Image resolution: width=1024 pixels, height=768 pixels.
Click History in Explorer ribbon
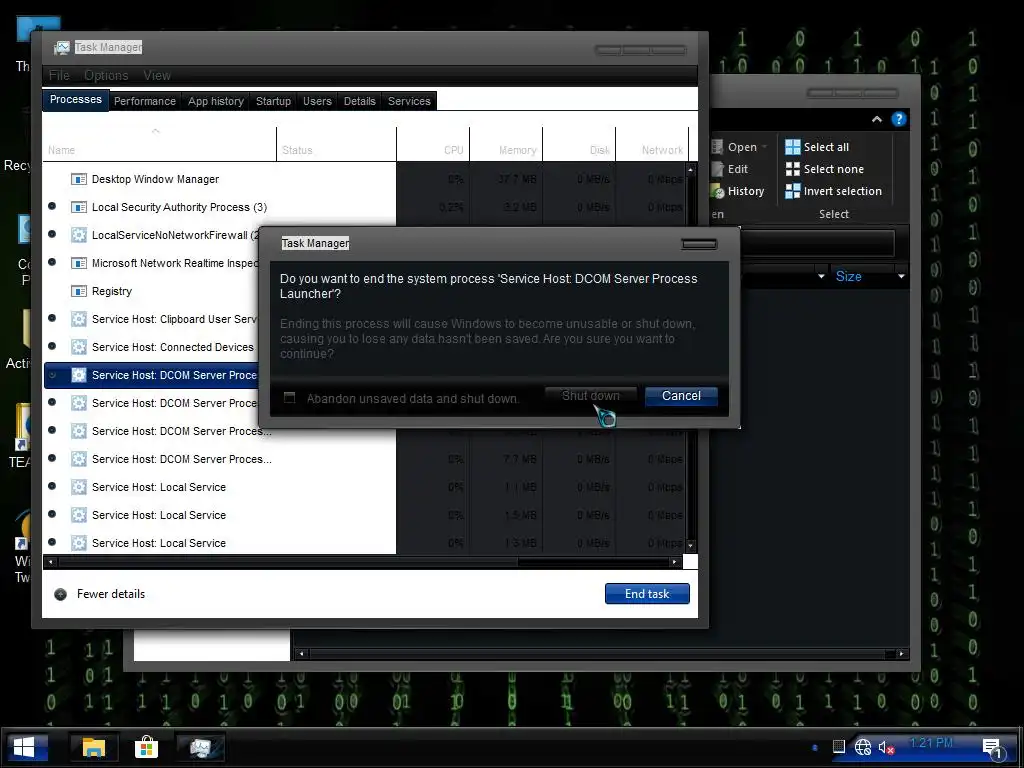tap(738, 191)
